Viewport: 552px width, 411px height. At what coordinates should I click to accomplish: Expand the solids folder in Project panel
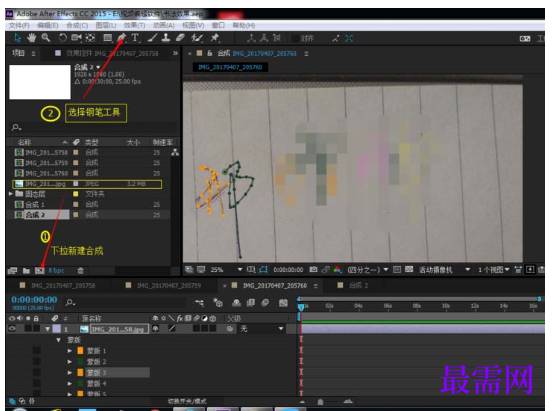pos(11,194)
